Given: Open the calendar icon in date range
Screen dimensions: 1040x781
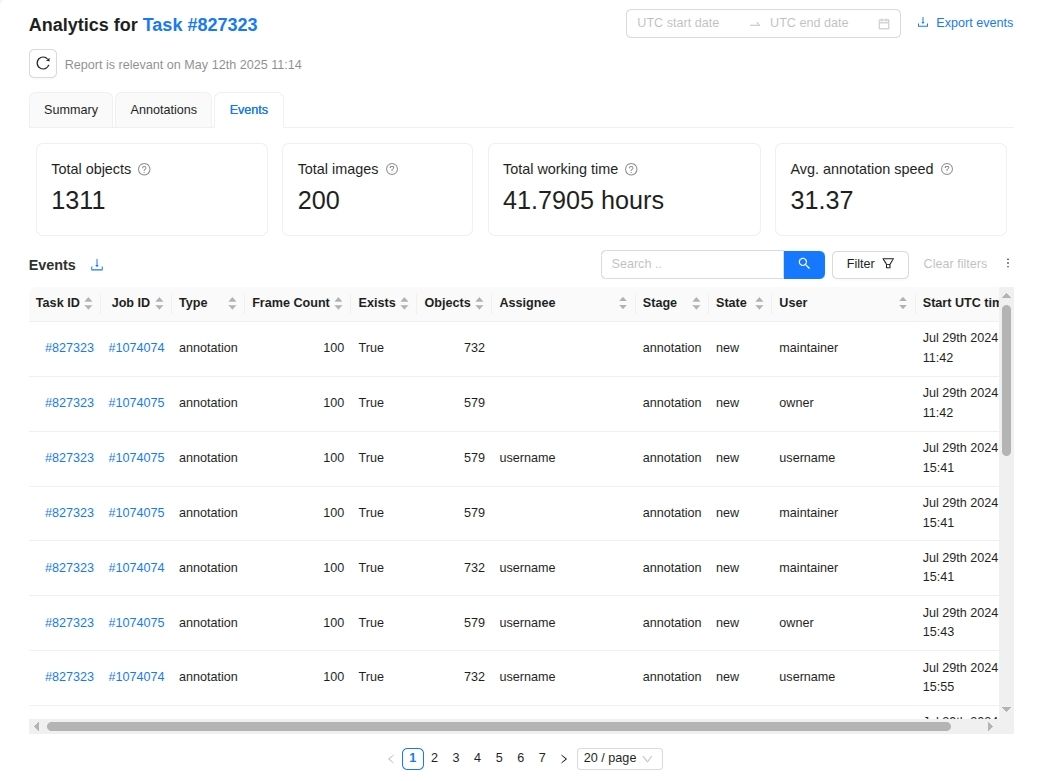Looking at the screenshot, I should tap(884, 24).
